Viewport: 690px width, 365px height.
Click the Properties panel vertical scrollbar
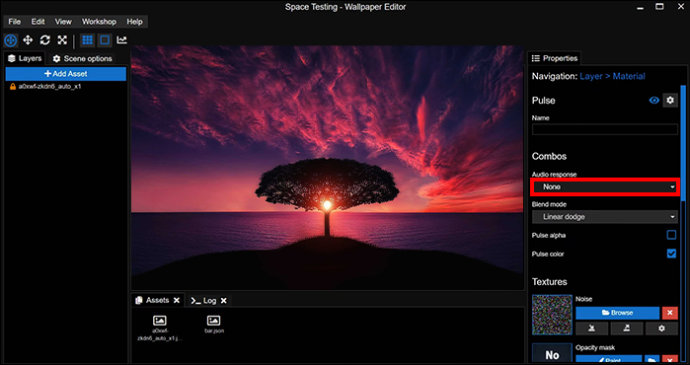(683, 143)
